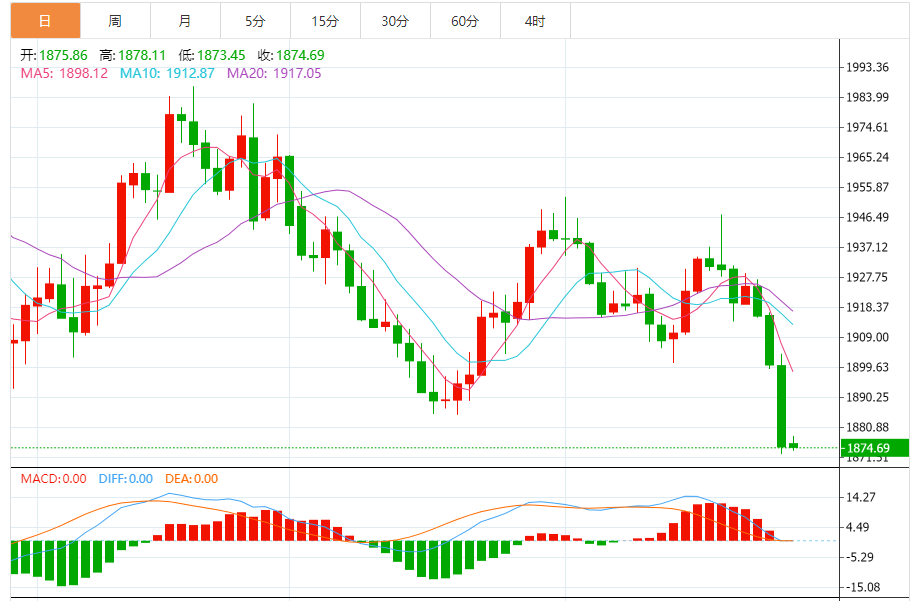Click the 1937.12 price axis label
This screenshot has width=923, height=601.
pos(867,247)
